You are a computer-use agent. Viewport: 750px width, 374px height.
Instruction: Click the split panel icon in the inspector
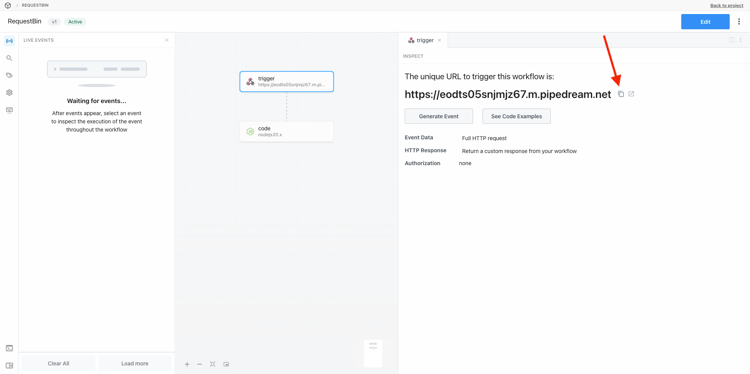[x=731, y=40]
